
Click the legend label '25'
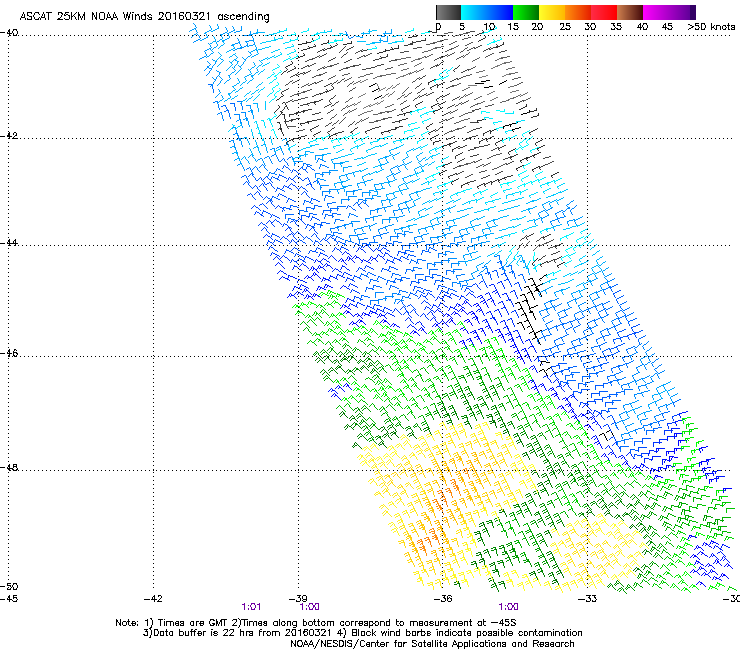coord(565,26)
